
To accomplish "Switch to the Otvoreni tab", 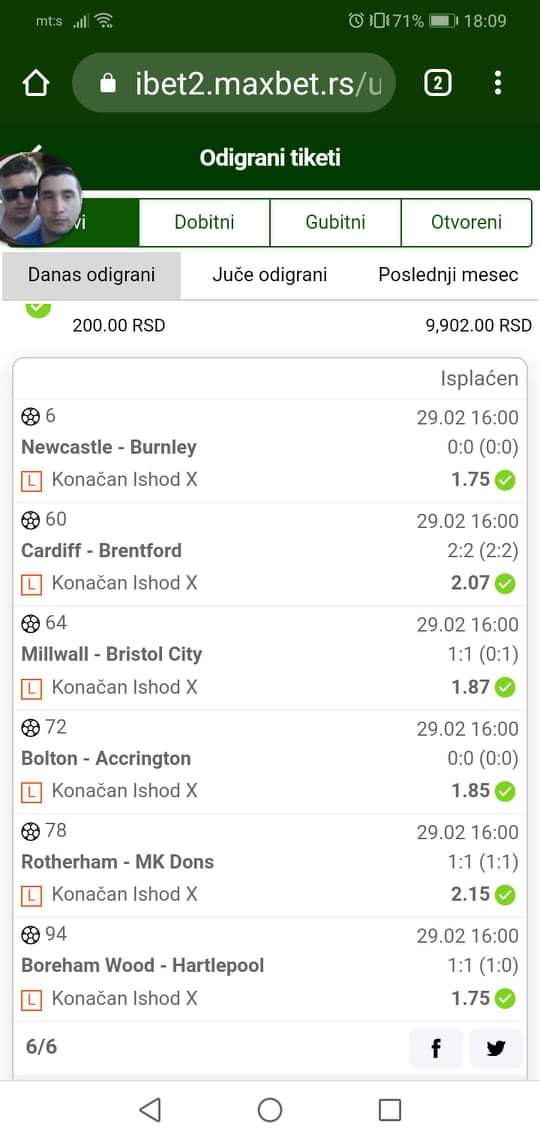I will (467, 222).
